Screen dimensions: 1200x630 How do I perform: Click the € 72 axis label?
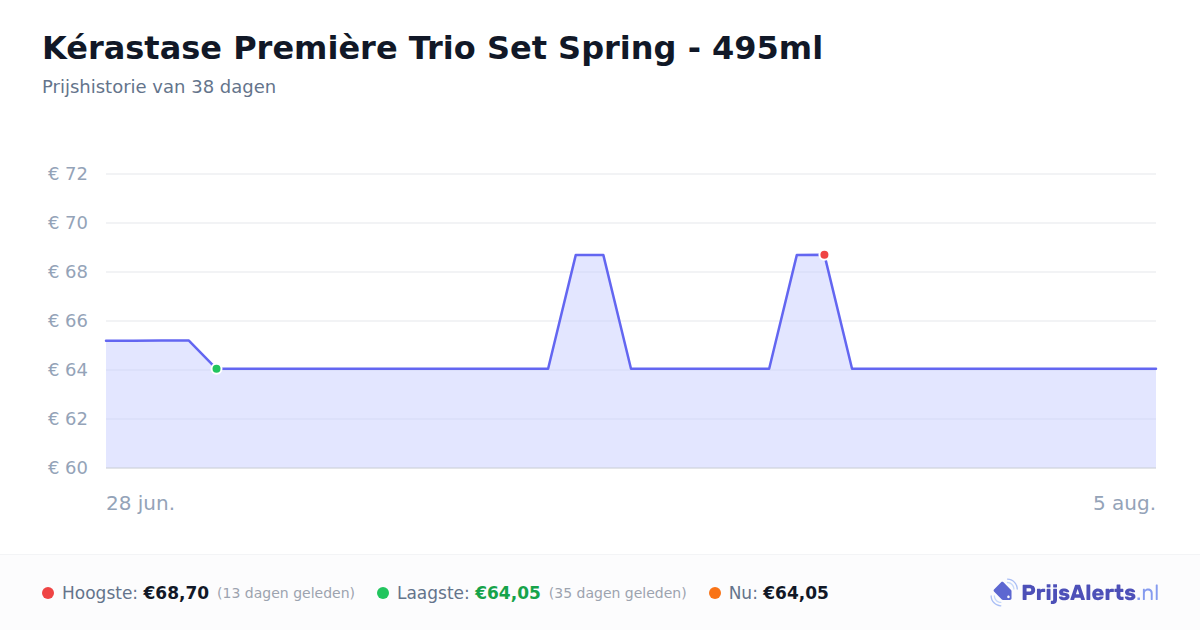coord(68,174)
